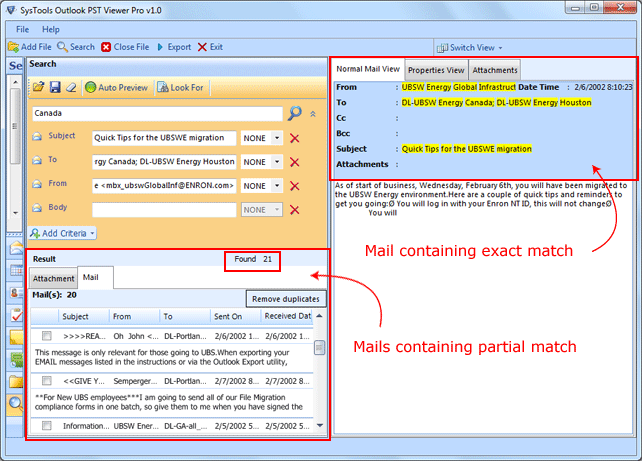Click the Remove duplicates button
Screen dimensions: 642x461
coord(286,299)
